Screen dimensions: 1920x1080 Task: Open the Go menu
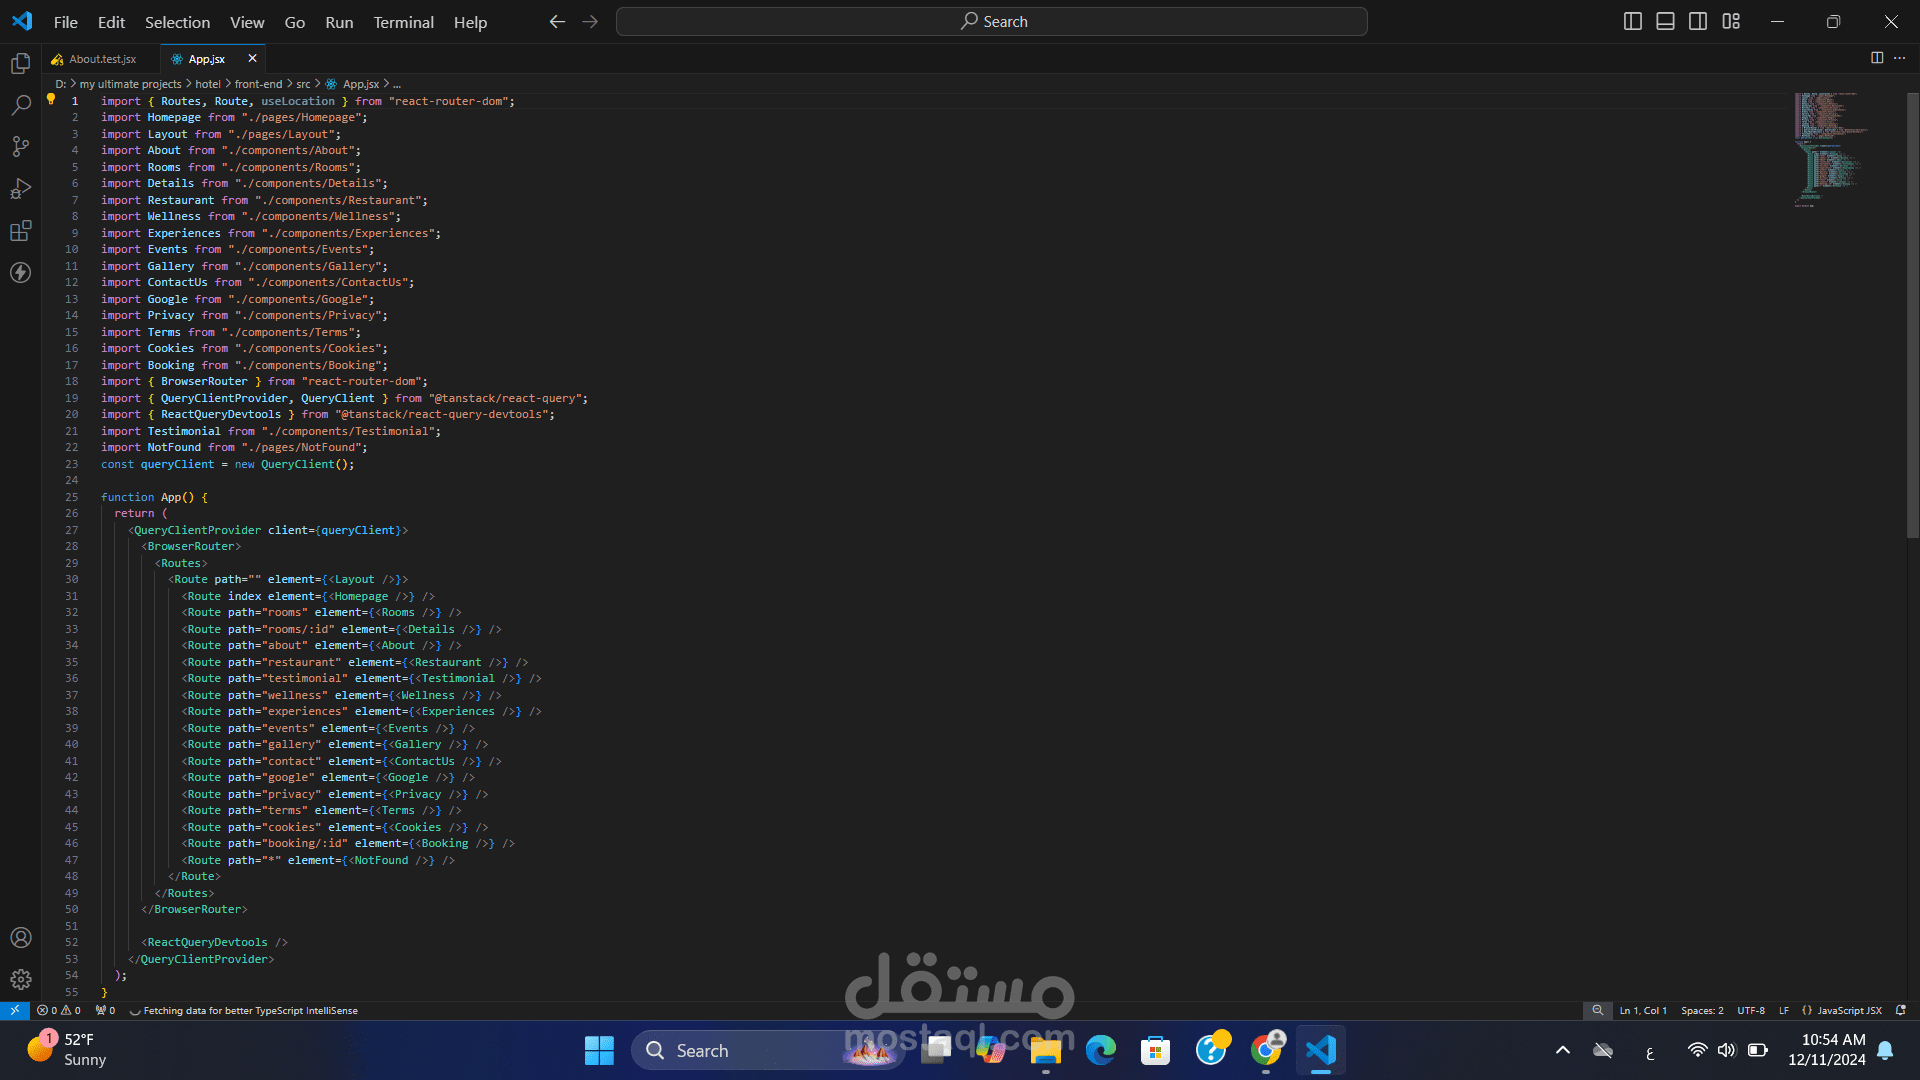click(x=295, y=22)
